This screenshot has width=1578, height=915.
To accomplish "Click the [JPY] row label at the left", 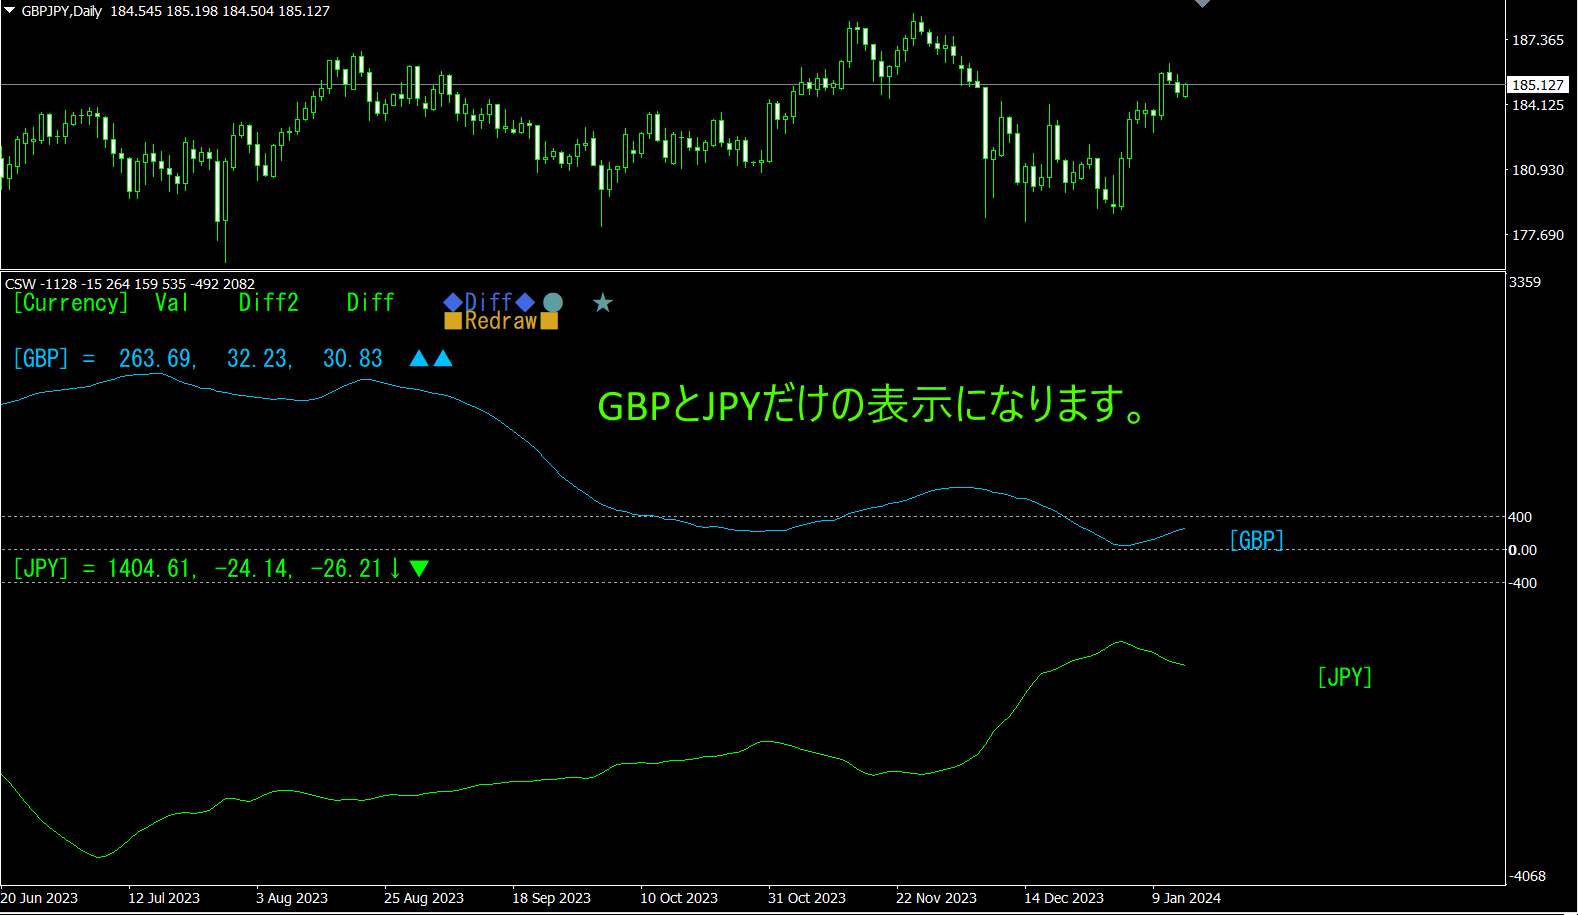I will 41,568.
